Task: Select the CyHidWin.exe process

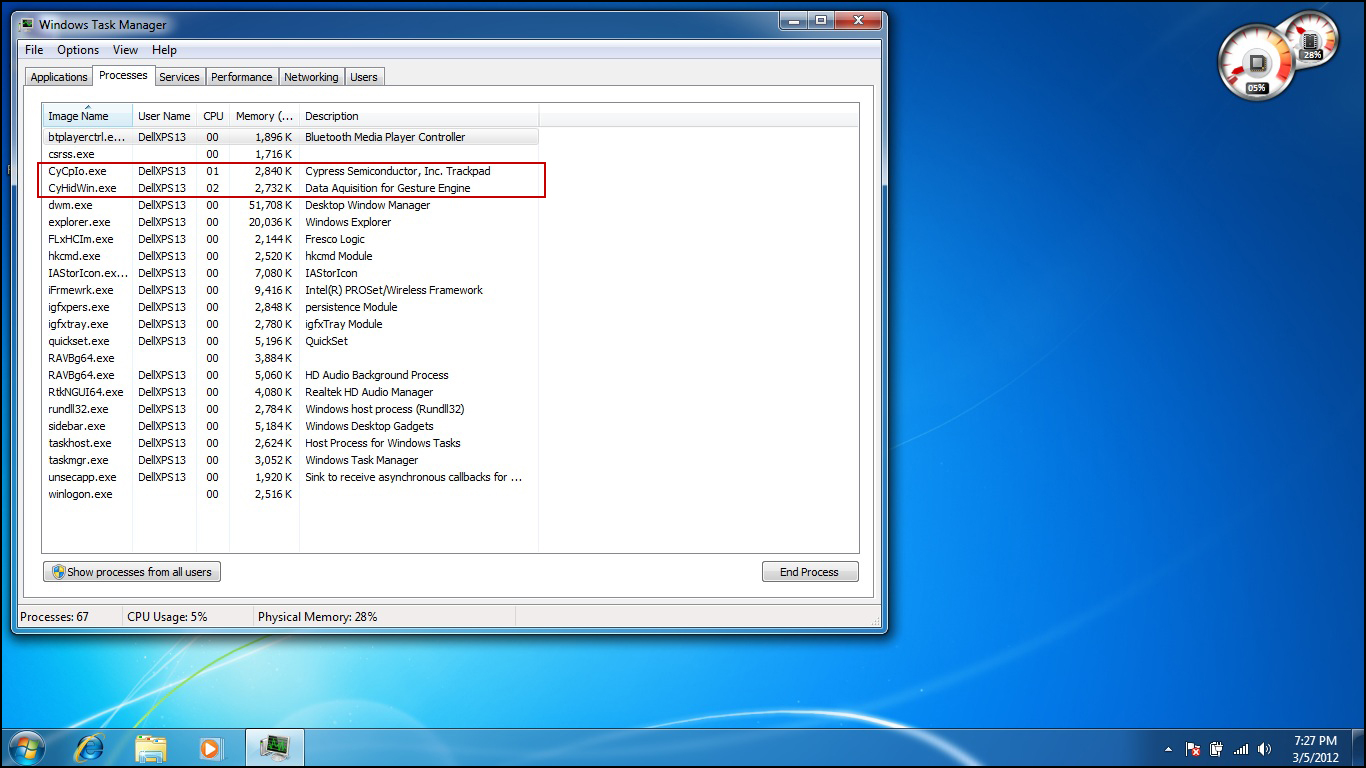Action: pos(291,188)
